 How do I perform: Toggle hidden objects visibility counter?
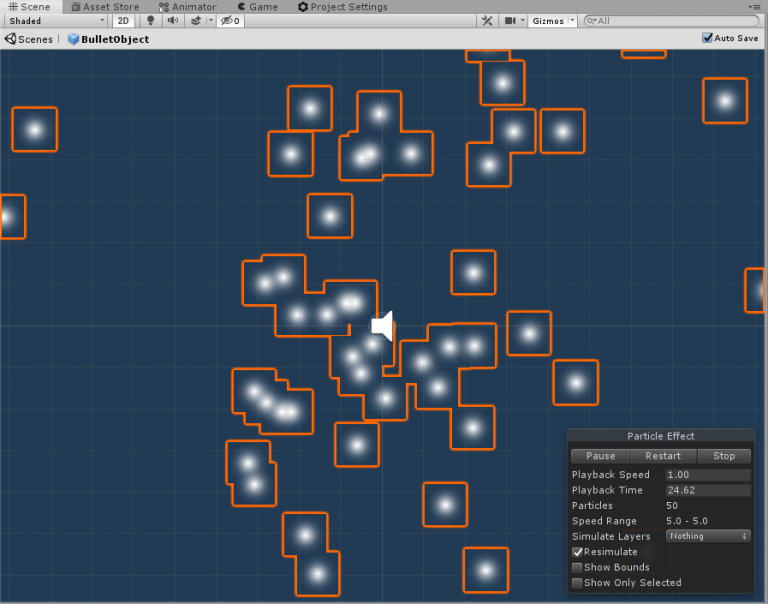[x=230, y=21]
